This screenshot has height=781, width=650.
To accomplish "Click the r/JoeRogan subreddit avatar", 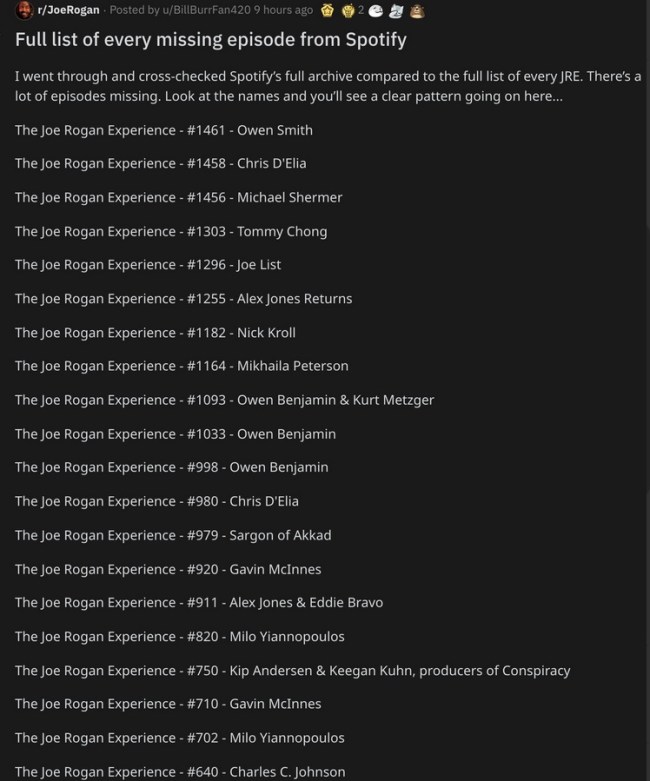I will (x=24, y=10).
